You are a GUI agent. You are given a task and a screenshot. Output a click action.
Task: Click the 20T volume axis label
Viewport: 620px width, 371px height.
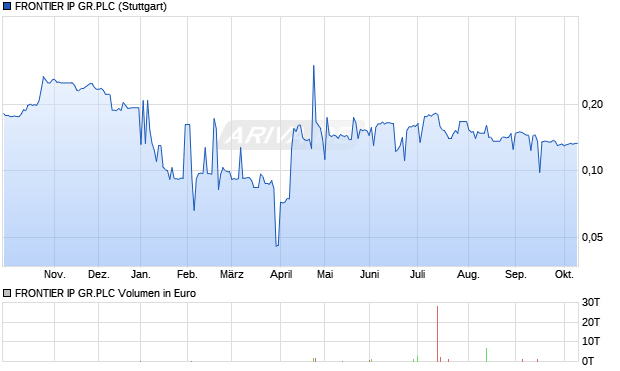(591, 322)
